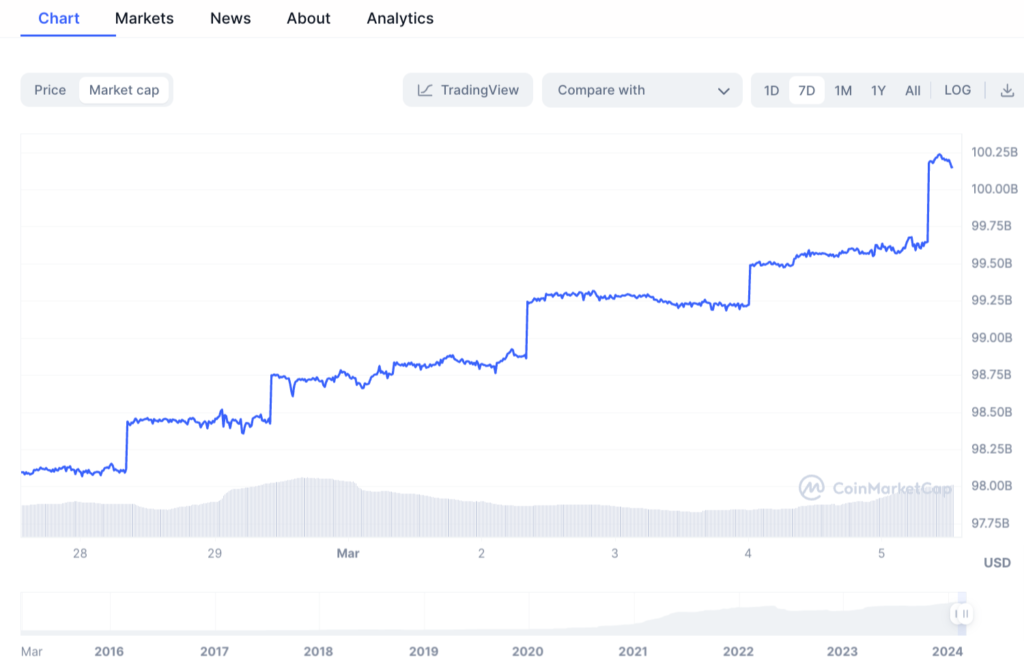Select the Chart tab
Image resolution: width=1024 pixels, height=670 pixels.
click(x=58, y=18)
